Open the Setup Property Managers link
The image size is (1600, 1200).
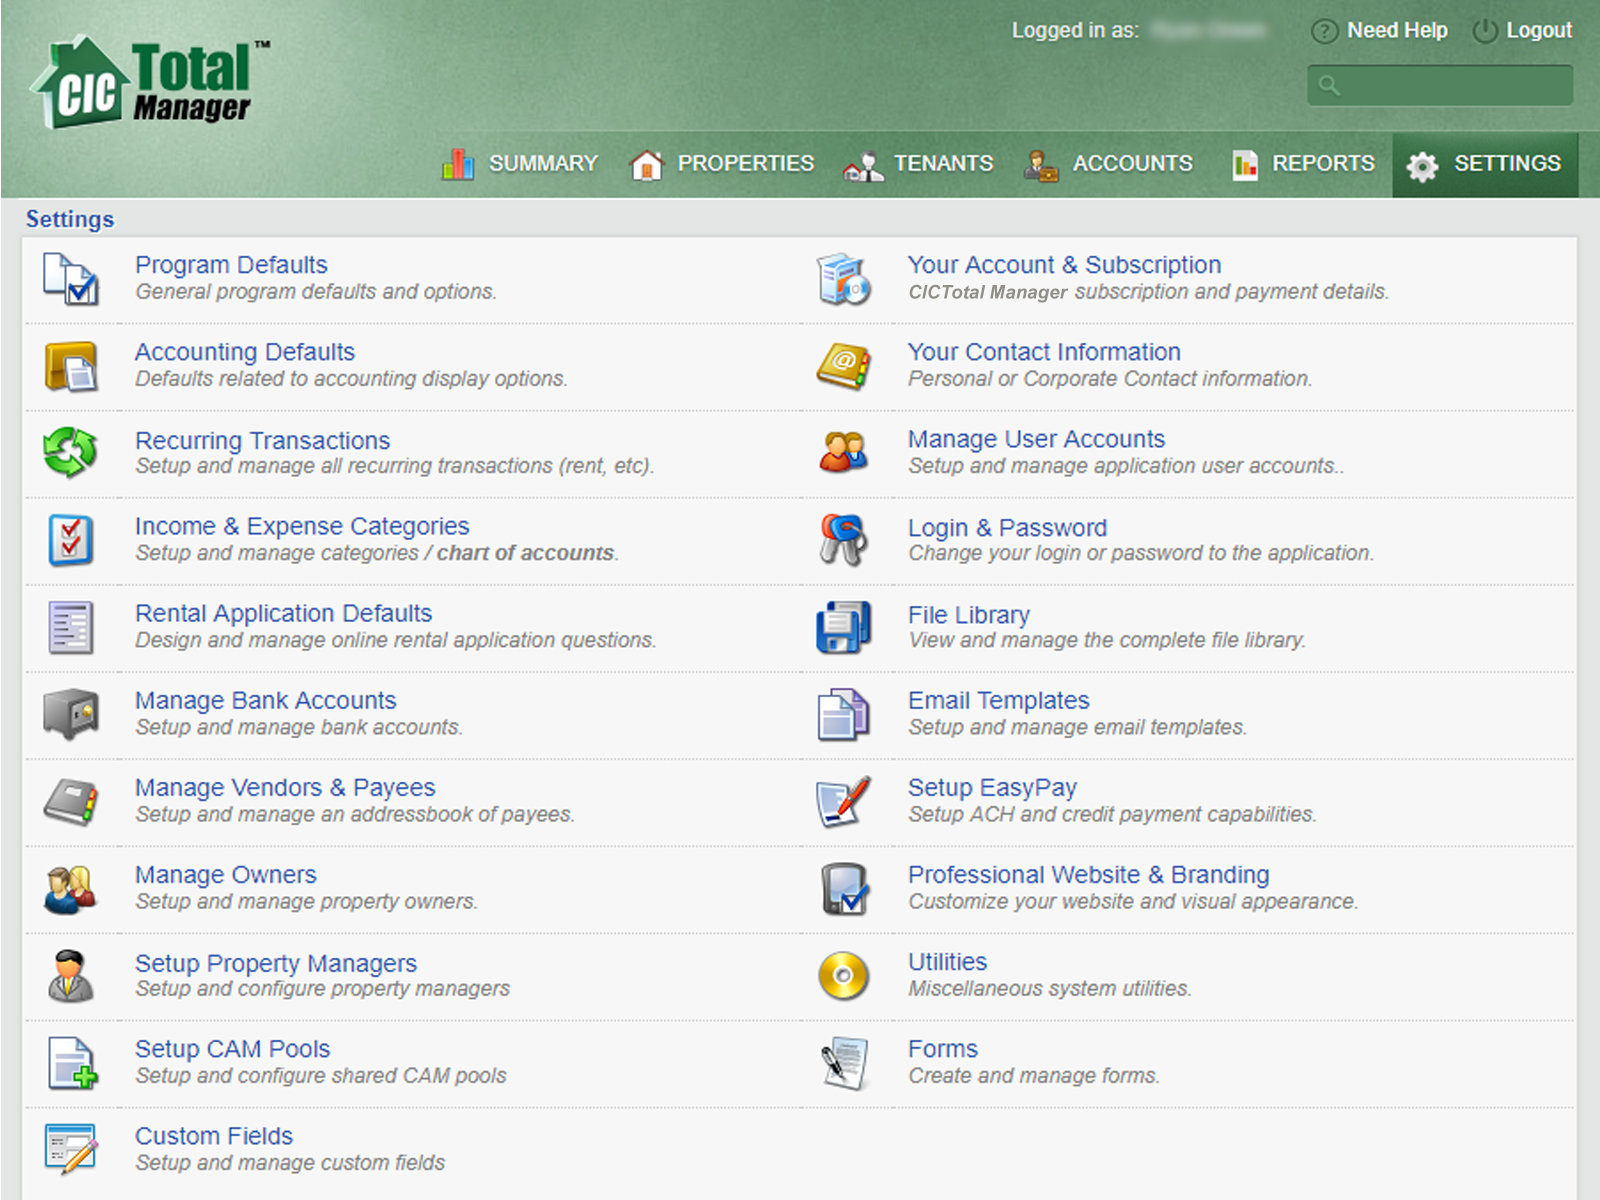[276, 963]
